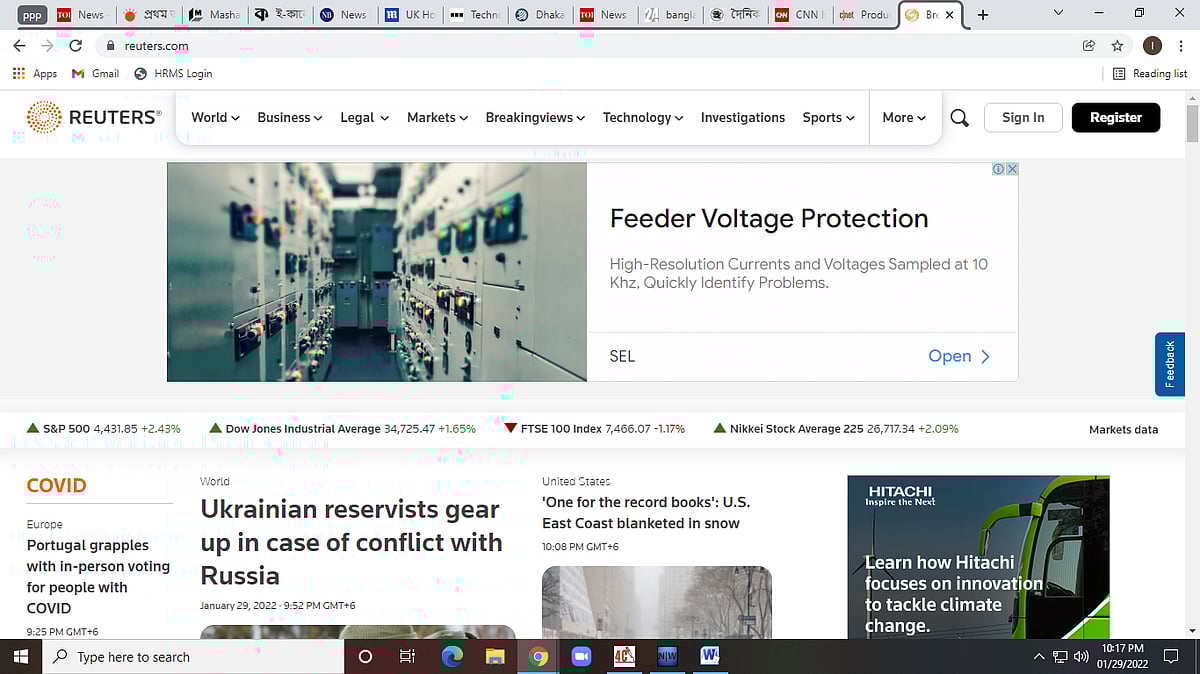Screen dimensions: 1200x674
Task: Click the Register button
Action: click(x=1115, y=117)
